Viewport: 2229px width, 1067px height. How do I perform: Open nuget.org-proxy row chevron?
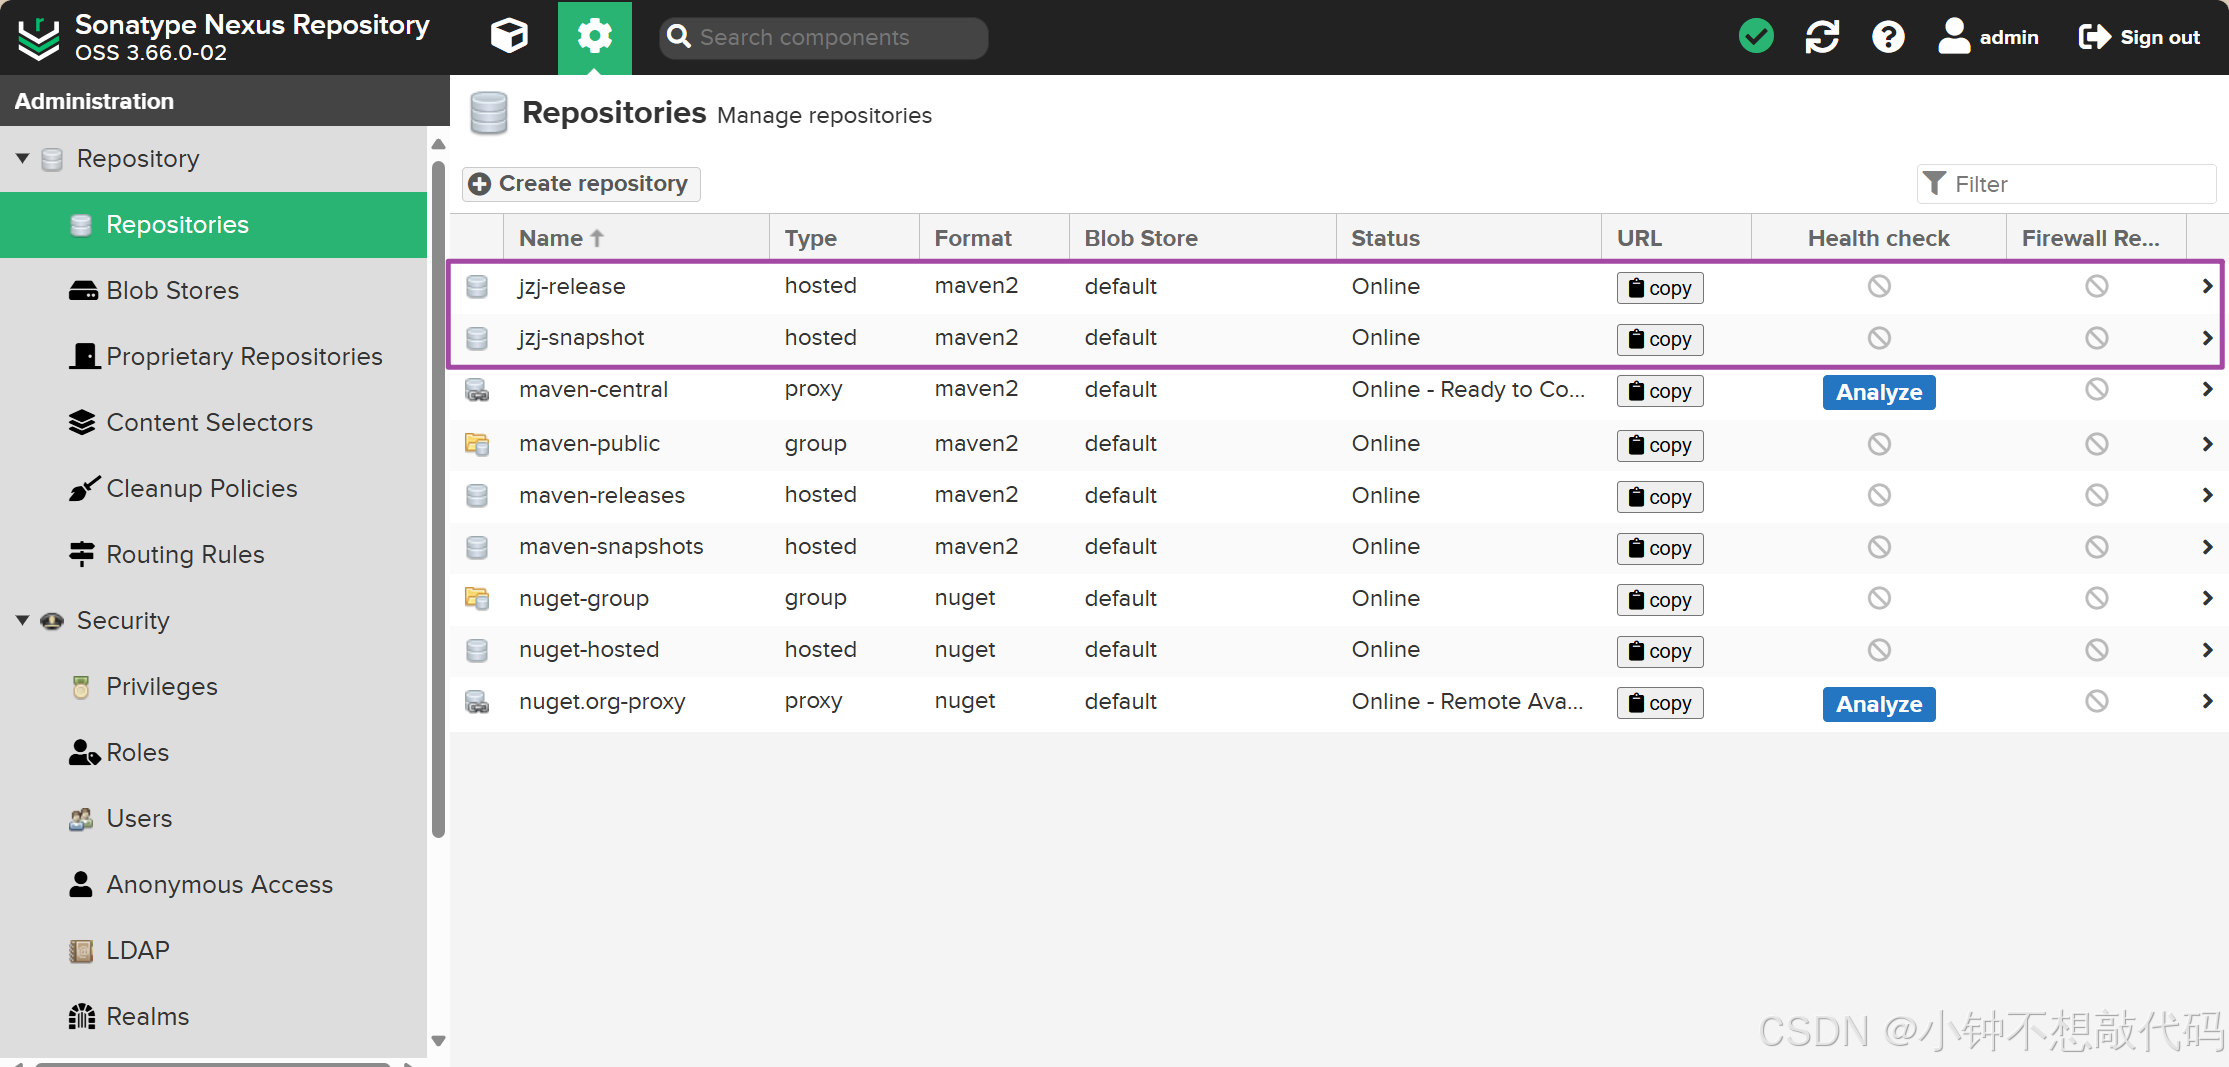(x=2207, y=701)
